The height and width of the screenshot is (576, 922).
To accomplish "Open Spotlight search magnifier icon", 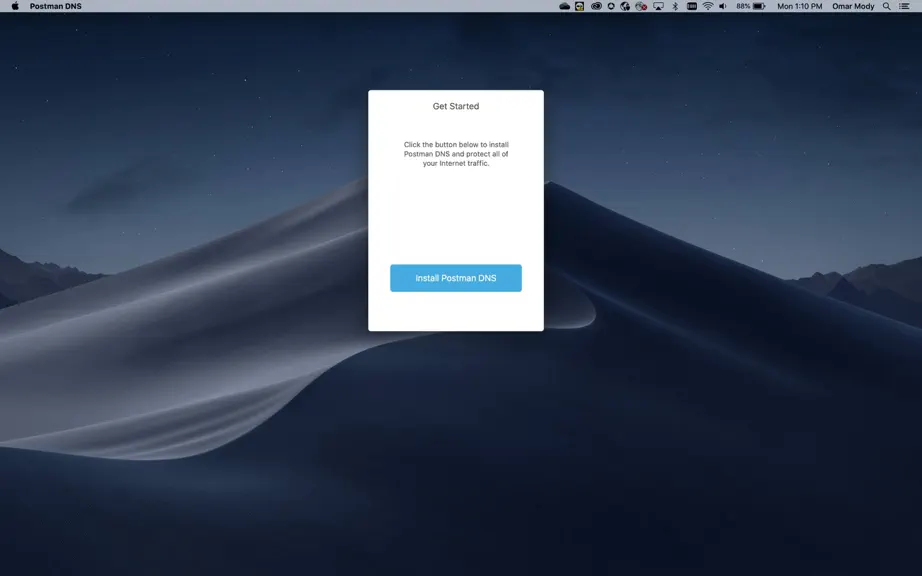I will (887, 6).
